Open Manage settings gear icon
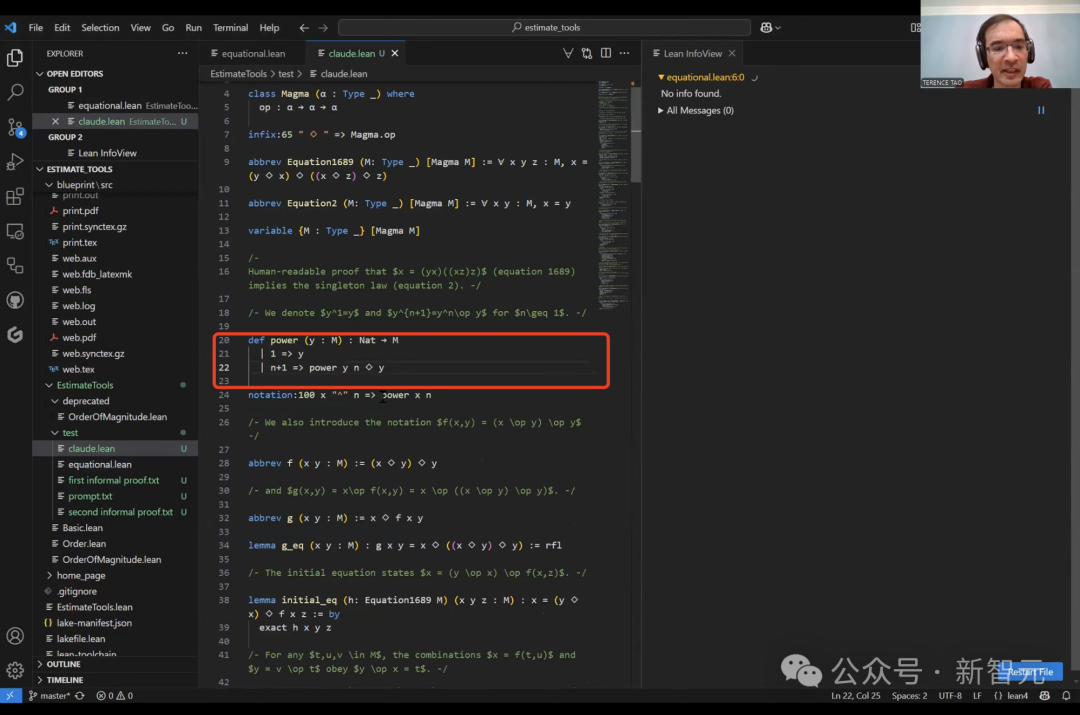The width and height of the screenshot is (1080, 715). (15, 670)
